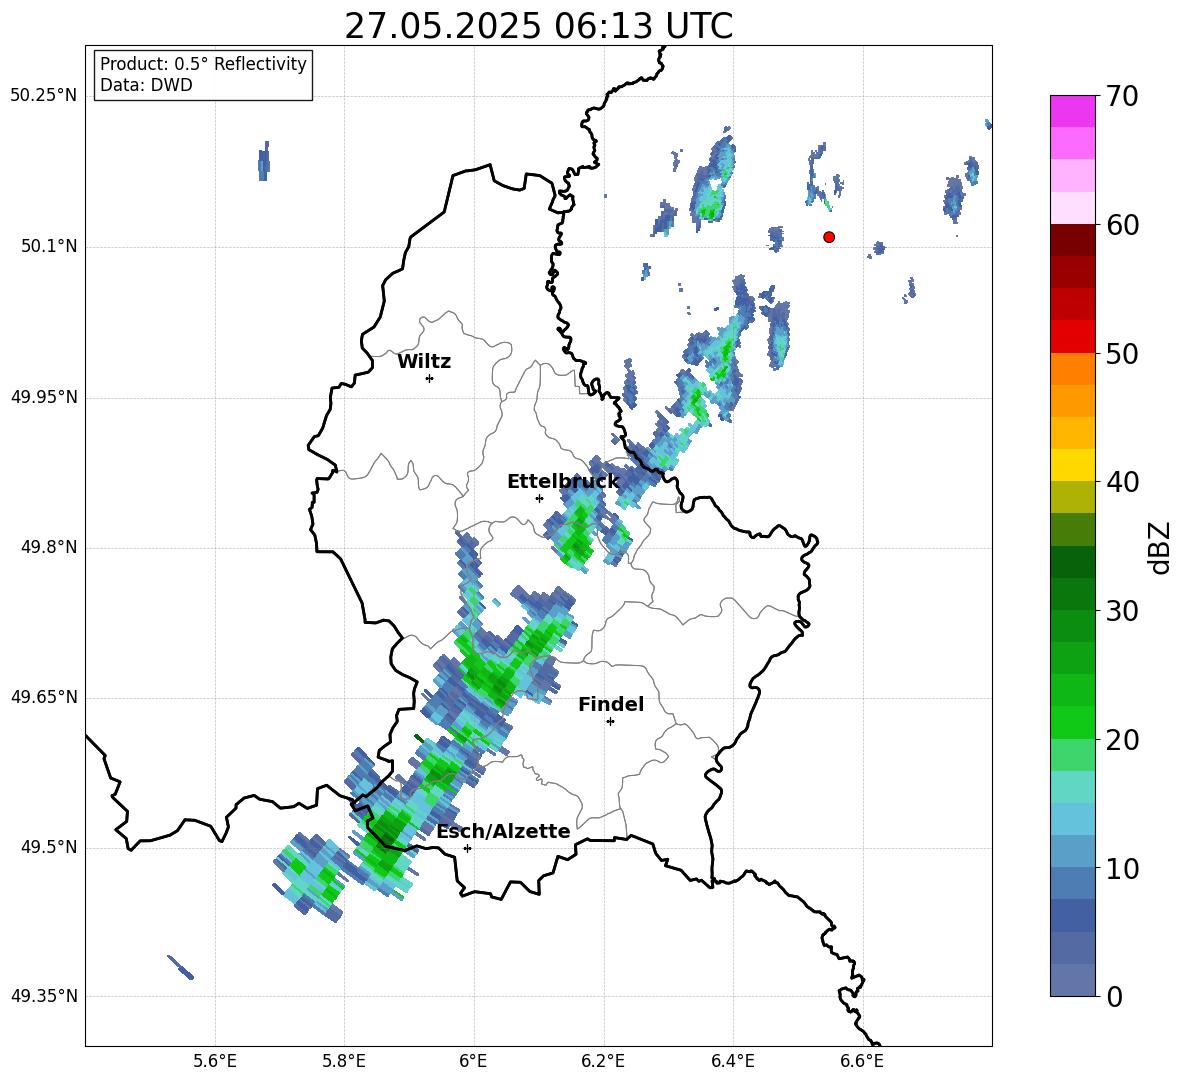The image size is (1184, 1081).
Task: Click the Findel city label
Action: pos(611,704)
